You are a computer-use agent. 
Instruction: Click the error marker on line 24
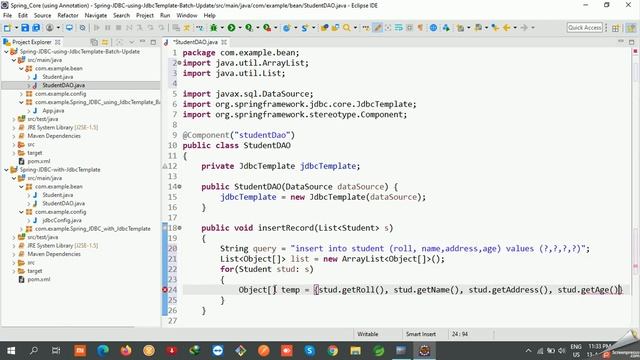pyautogui.click(x=165, y=290)
